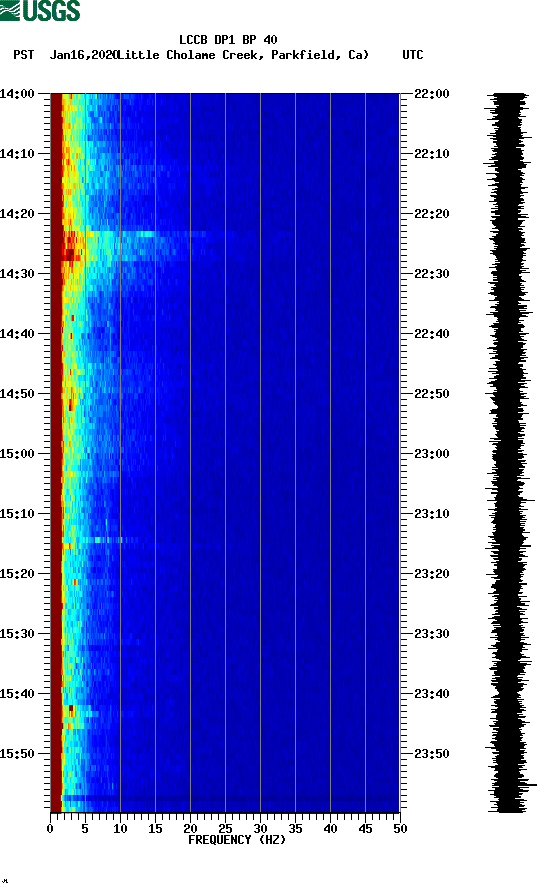552x892 pixels.
Task: Click the 50 Hz frequency tick label
Action: coord(401,829)
